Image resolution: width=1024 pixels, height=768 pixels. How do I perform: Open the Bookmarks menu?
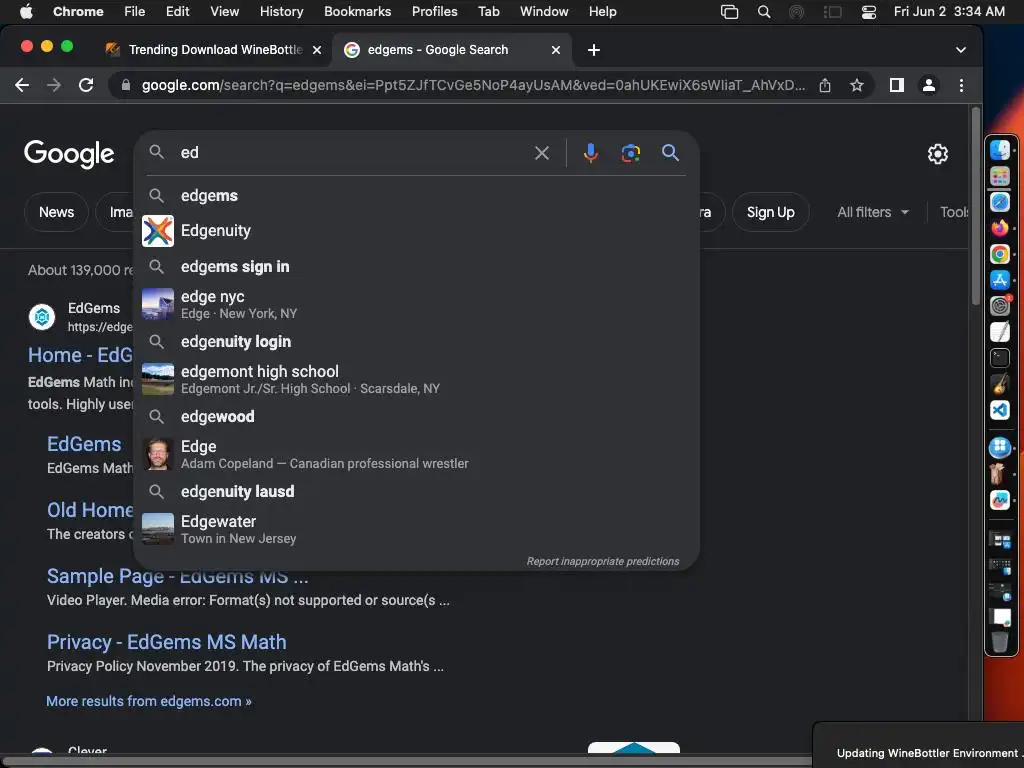tap(357, 12)
